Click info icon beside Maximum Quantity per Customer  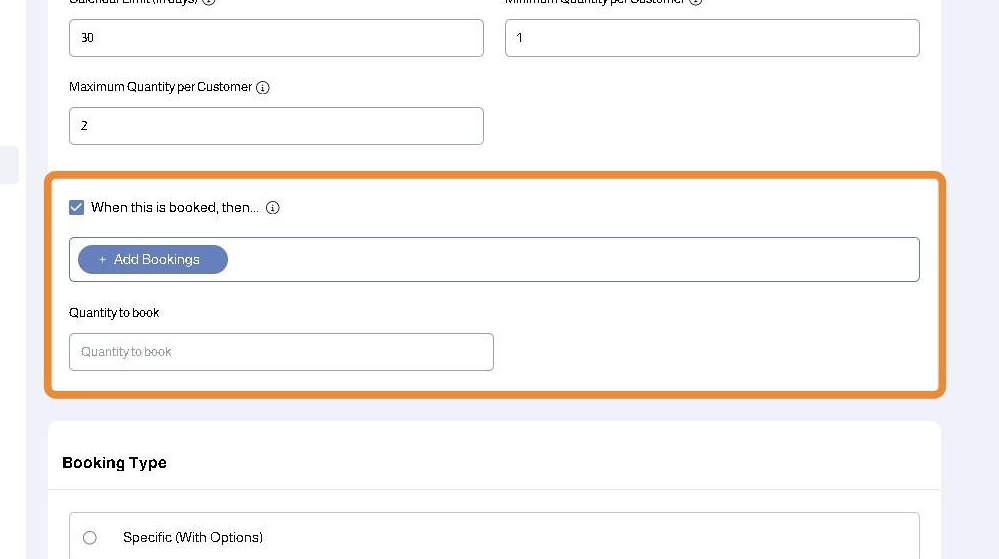(263, 88)
